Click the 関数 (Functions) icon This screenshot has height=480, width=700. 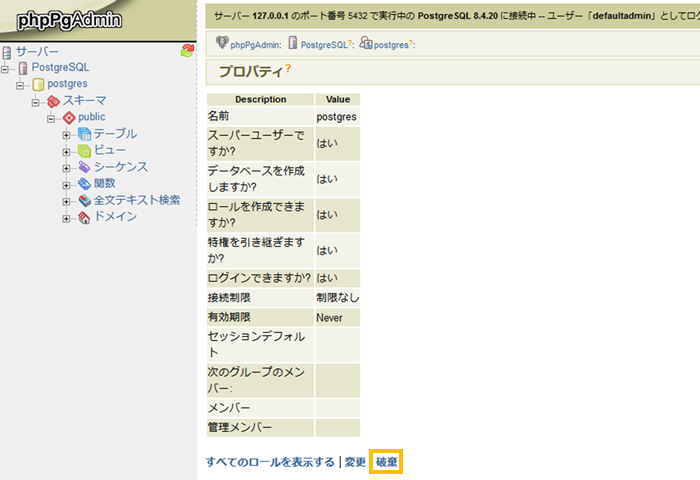click(x=84, y=183)
